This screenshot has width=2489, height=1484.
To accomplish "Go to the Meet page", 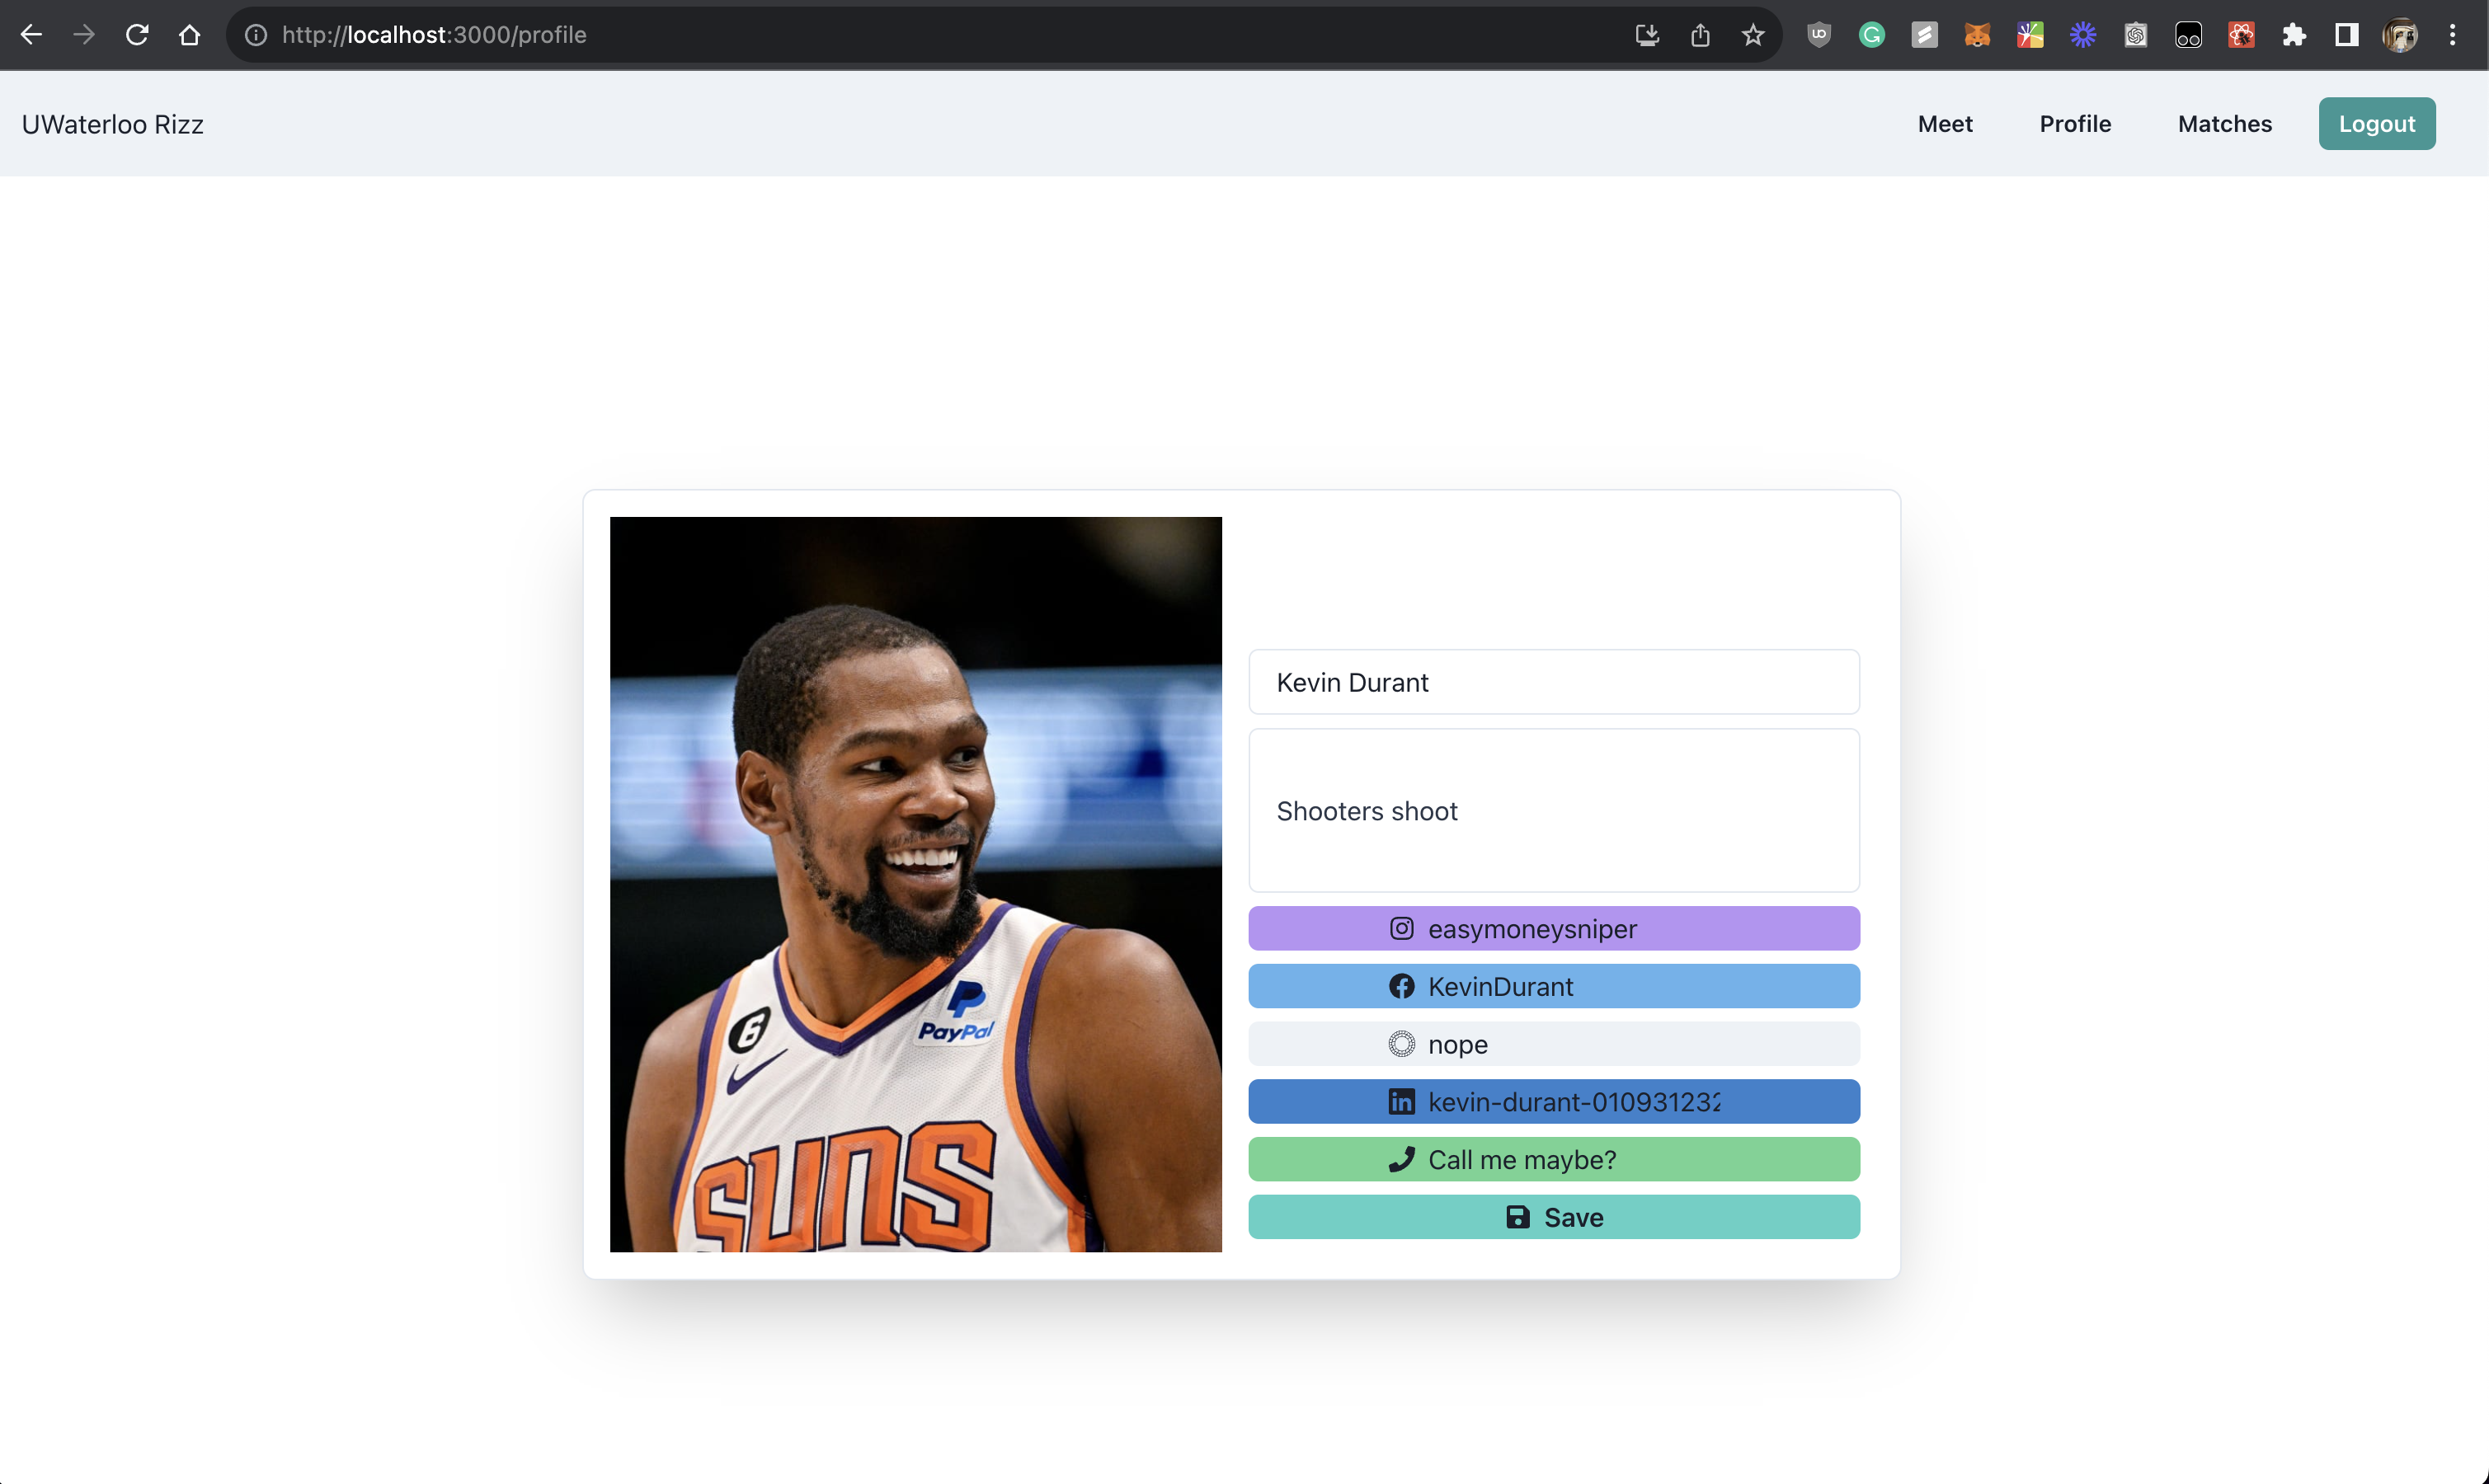I will click(x=1944, y=124).
